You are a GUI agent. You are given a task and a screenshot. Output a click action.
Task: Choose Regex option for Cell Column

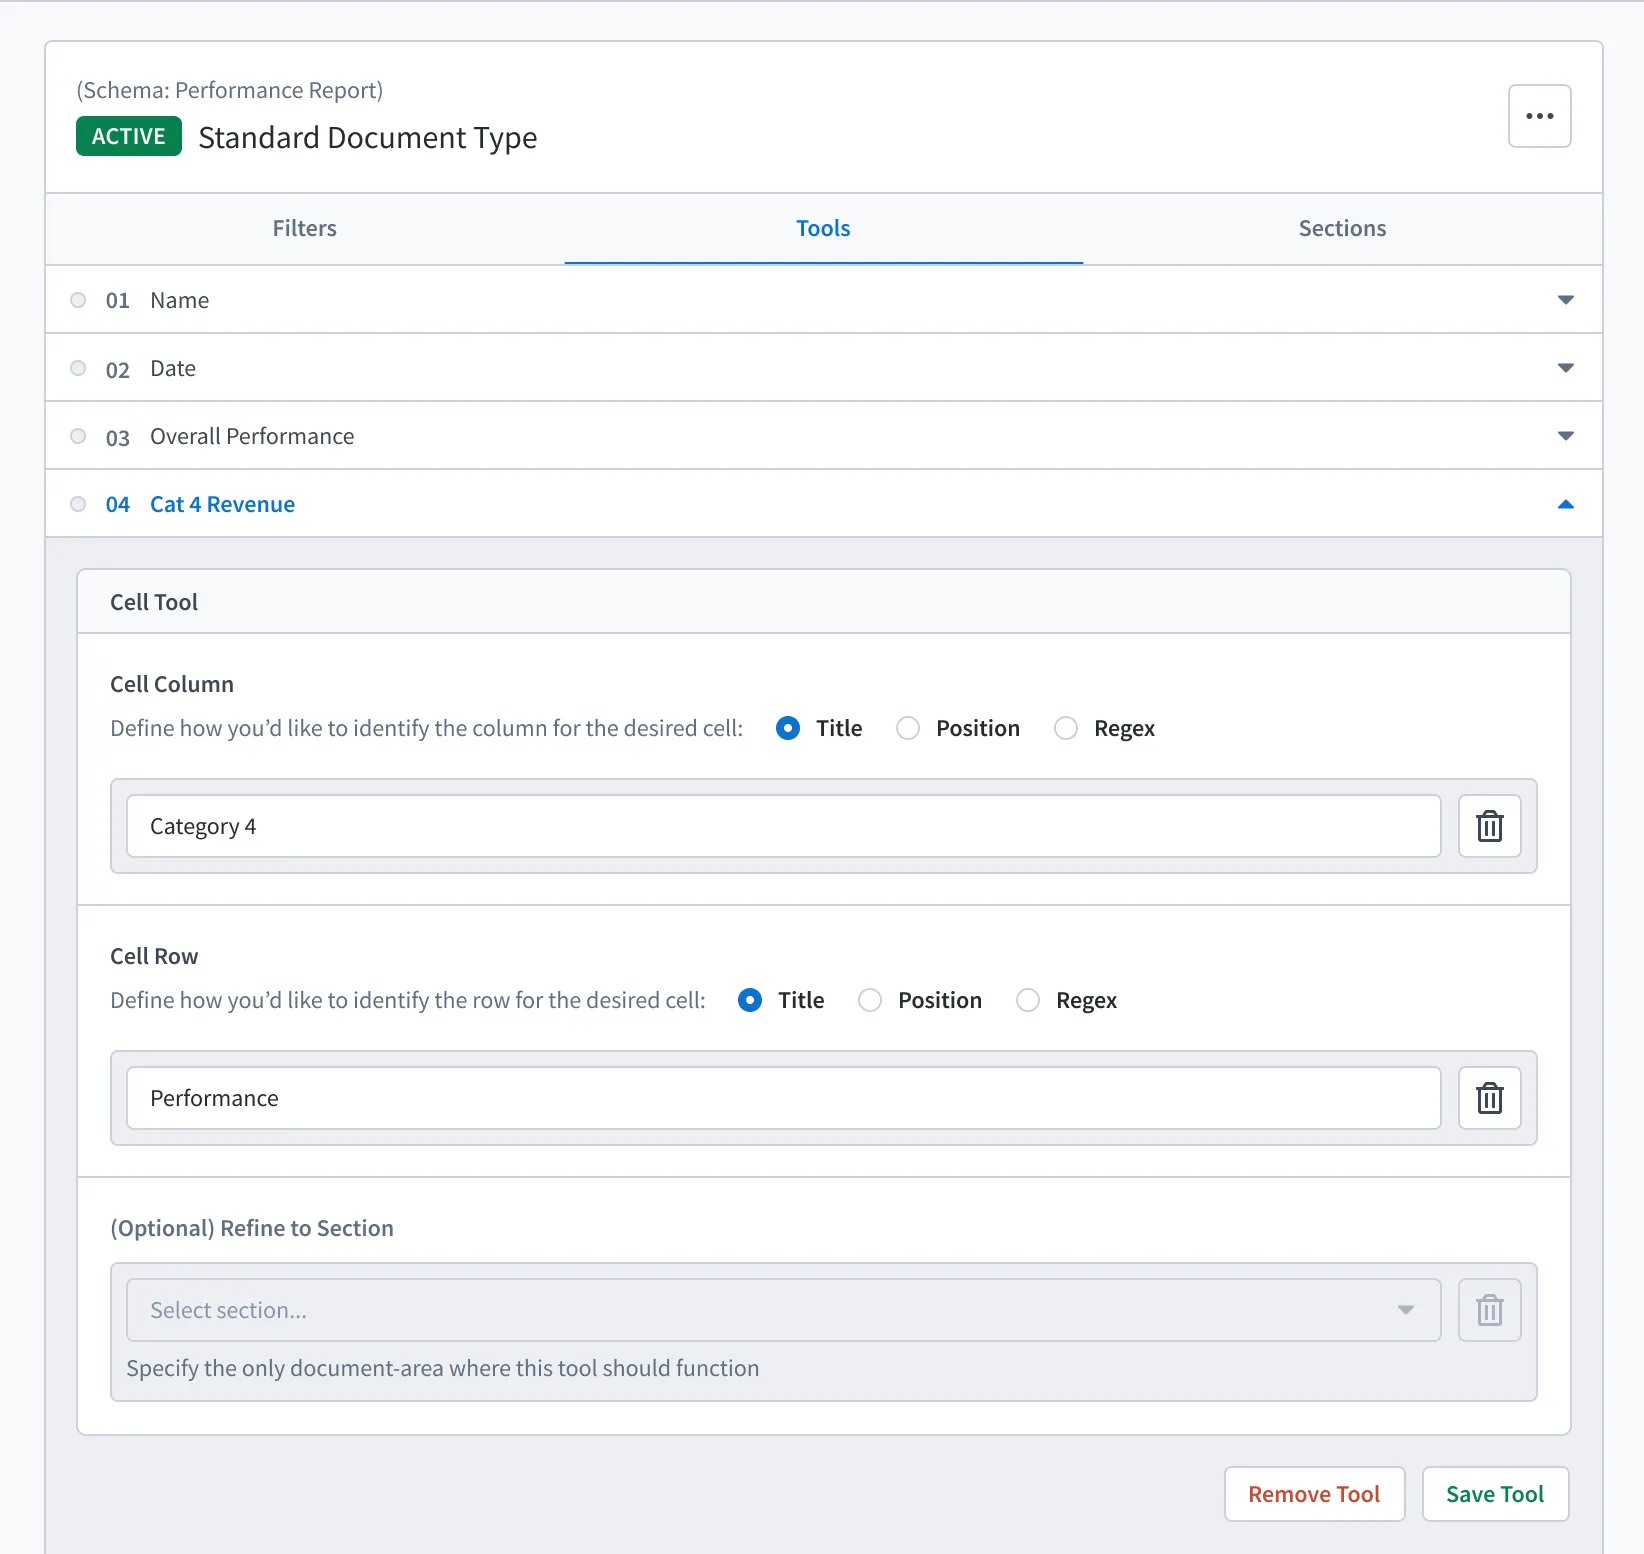(x=1066, y=728)
